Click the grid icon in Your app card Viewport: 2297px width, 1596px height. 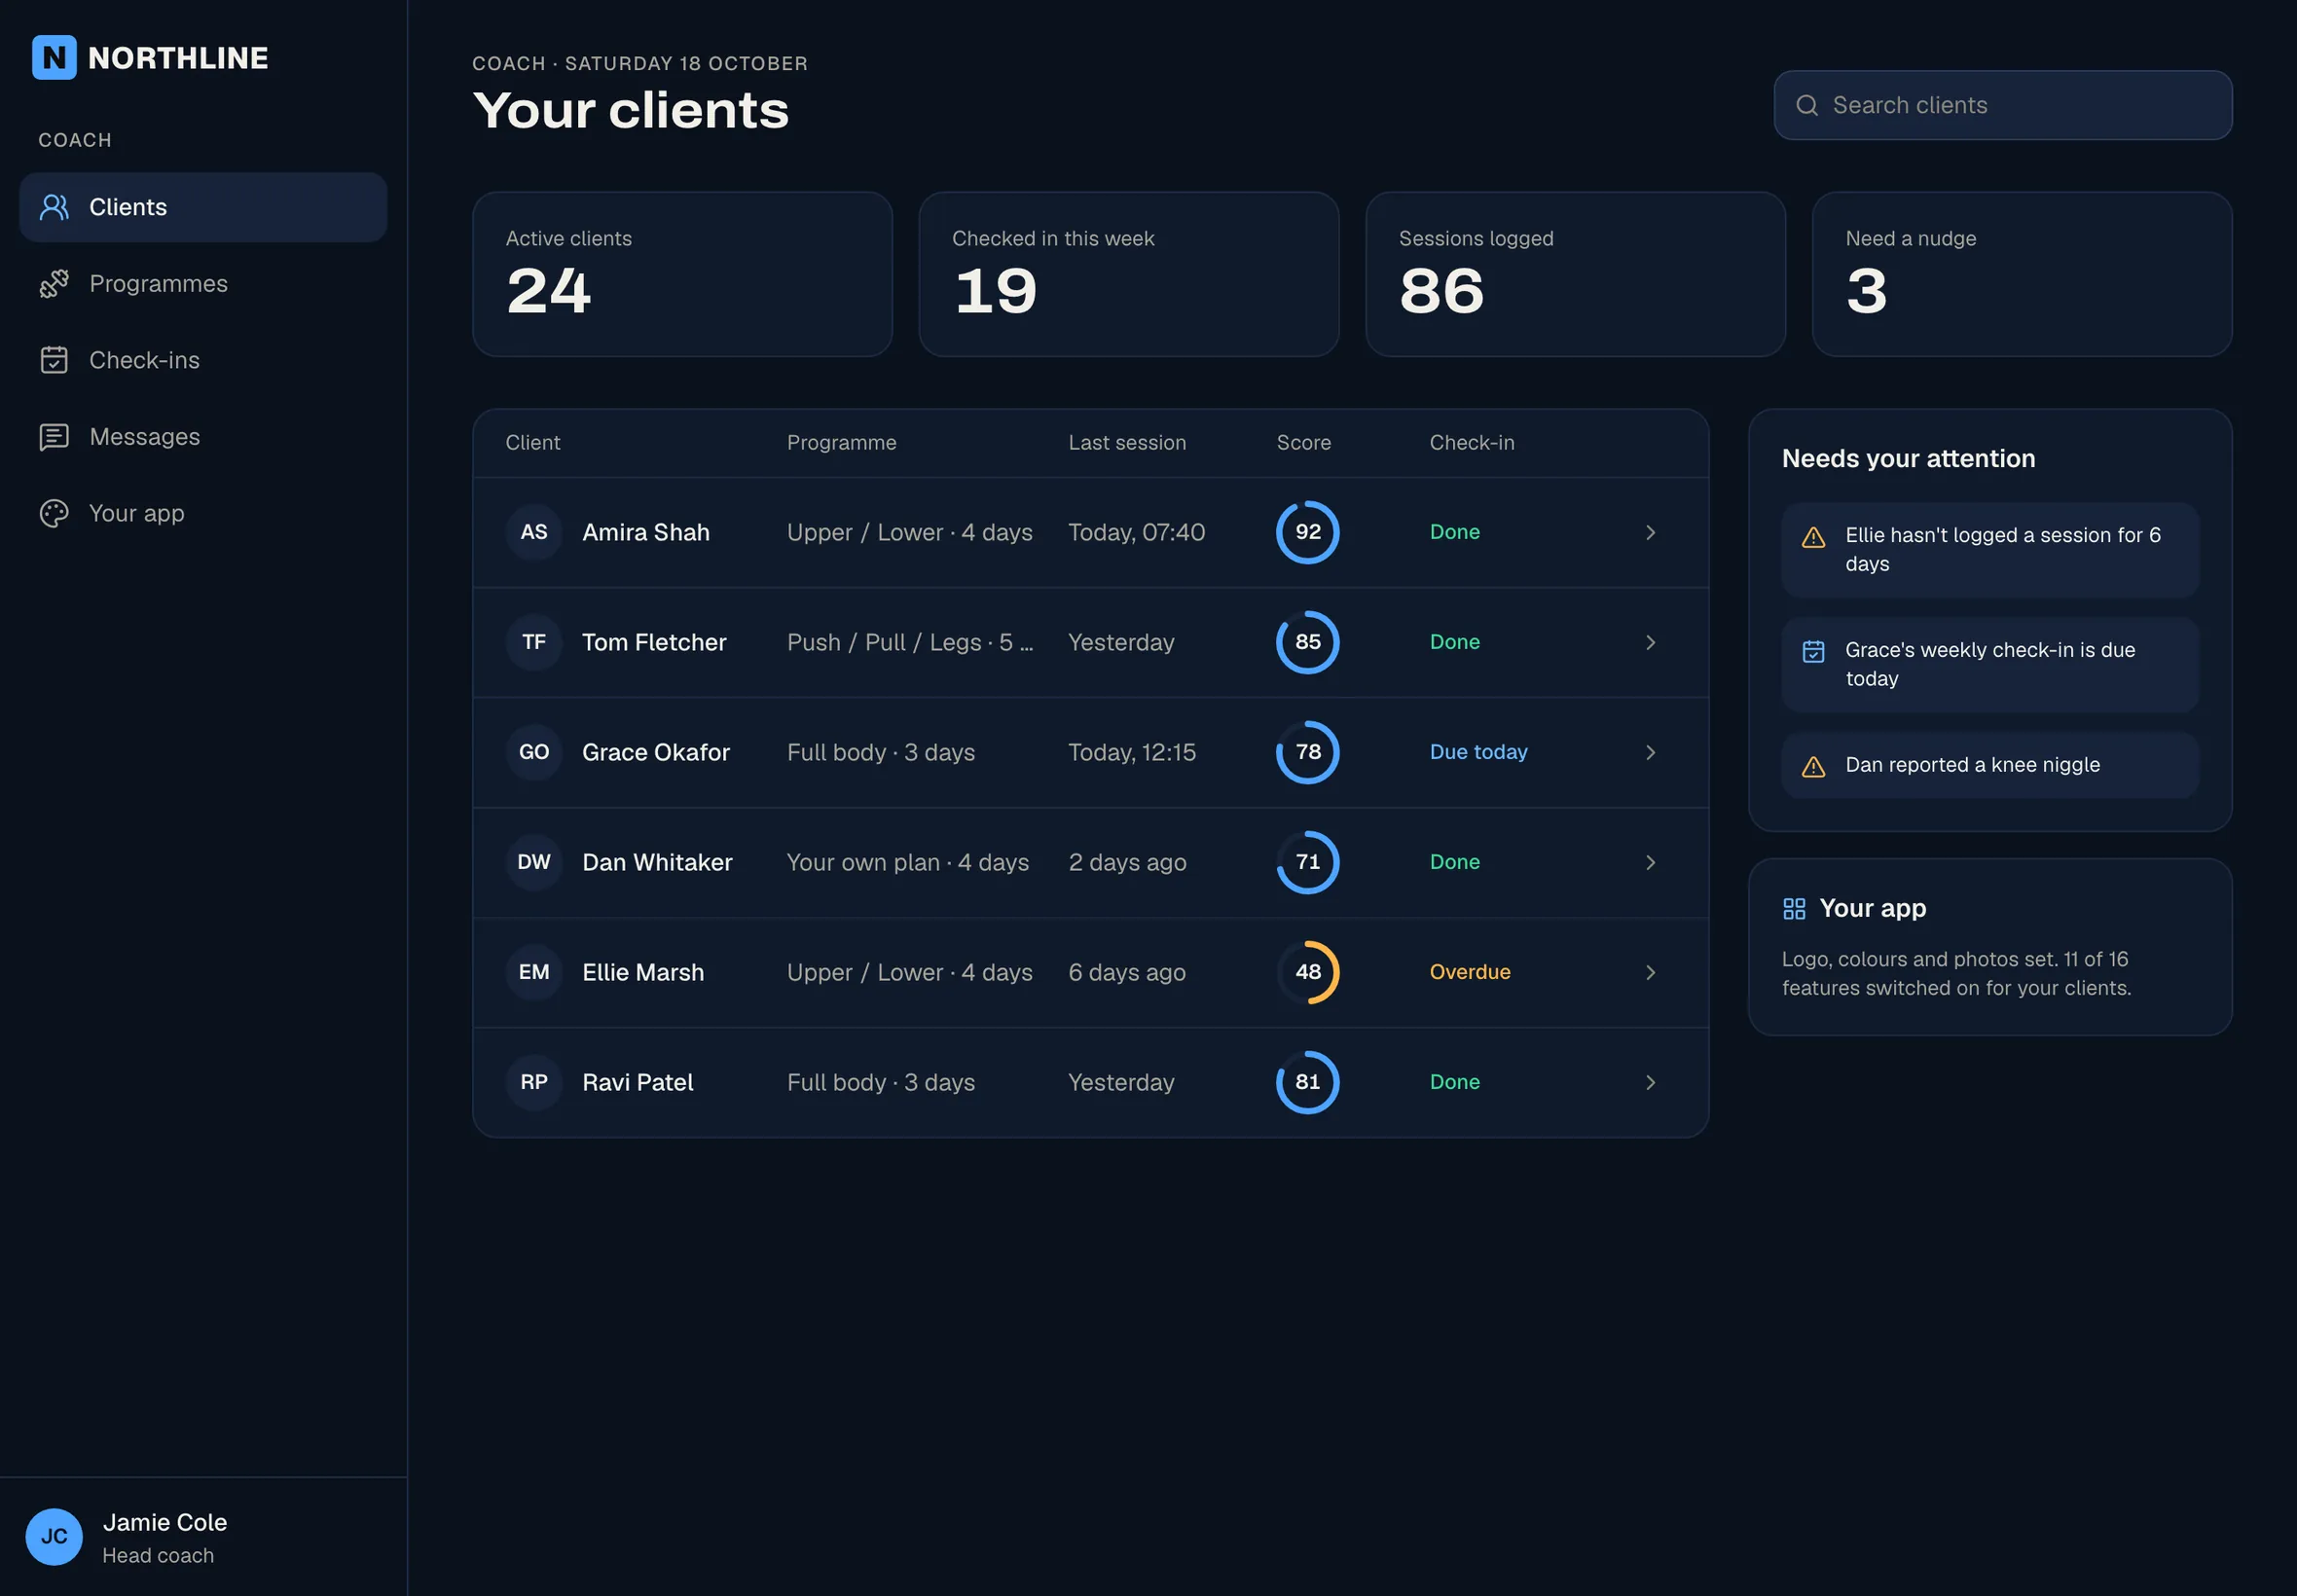pos(1795,909)
